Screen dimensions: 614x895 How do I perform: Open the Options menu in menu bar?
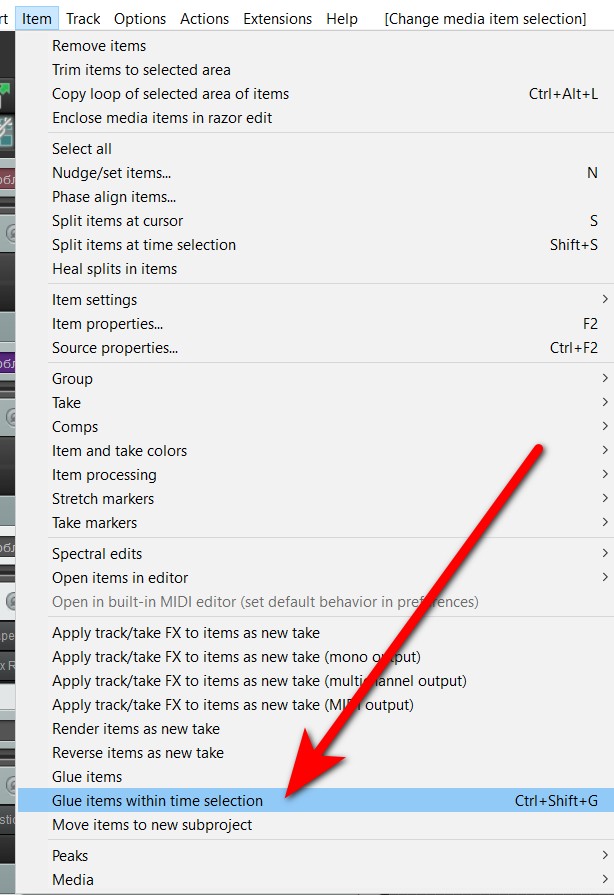click(x=140, y=19)
